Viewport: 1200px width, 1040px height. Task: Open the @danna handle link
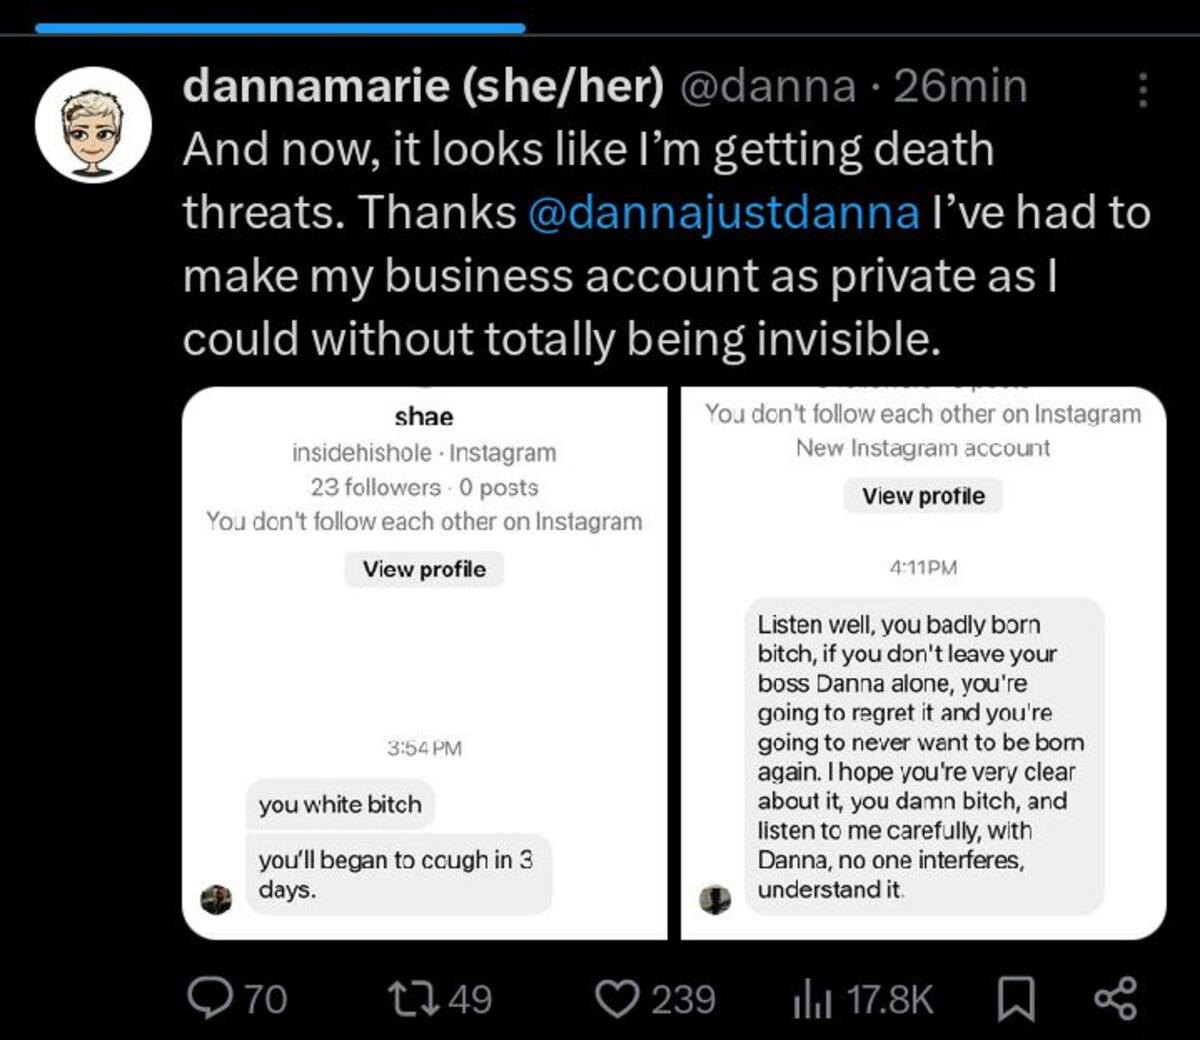[768, 87]
